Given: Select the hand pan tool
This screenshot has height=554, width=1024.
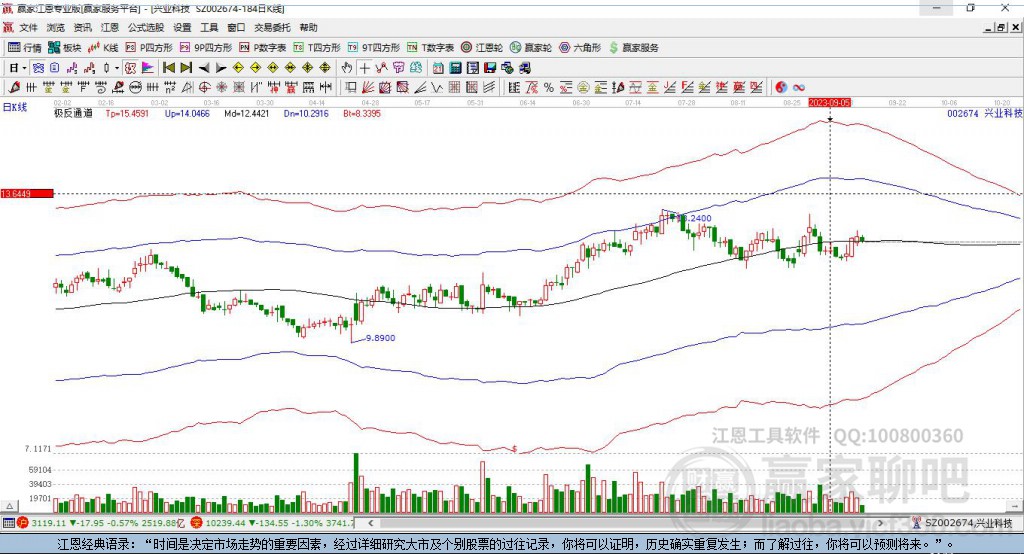Looking at the screenshot, I should click(x=347, y=67).
